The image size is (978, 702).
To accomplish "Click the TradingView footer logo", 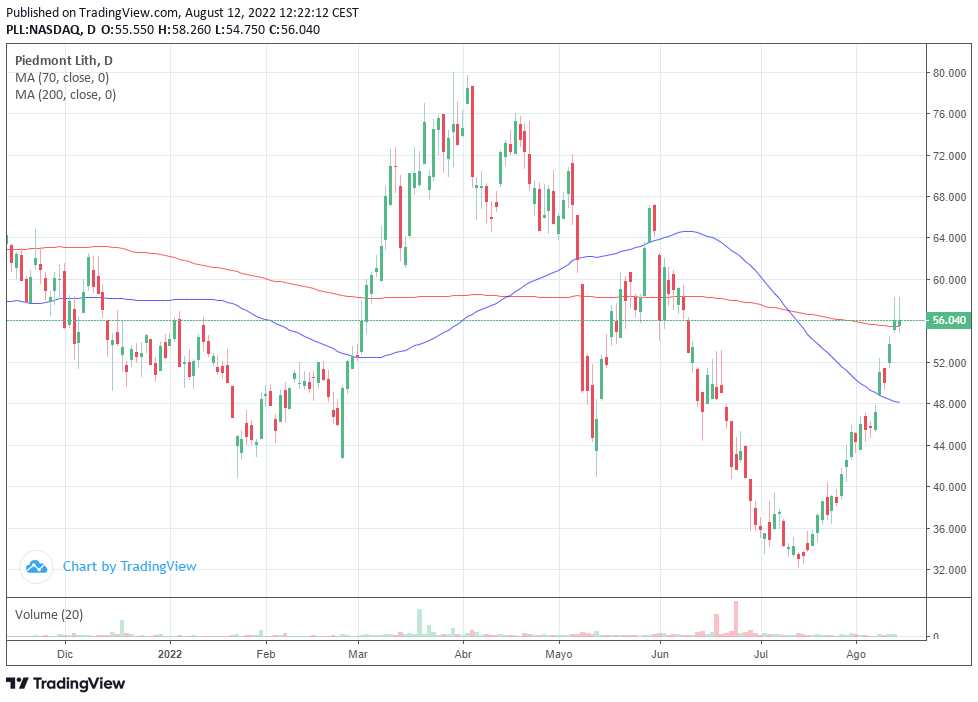I will (x=65, y=683).
